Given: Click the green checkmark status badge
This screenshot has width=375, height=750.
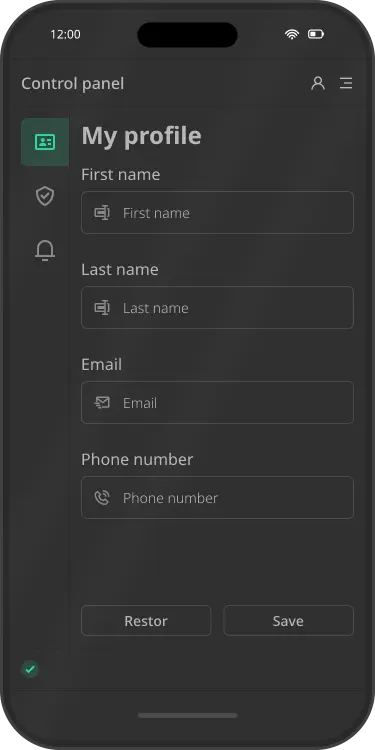Looking at the screenshot, I should [x=30, y=669].
